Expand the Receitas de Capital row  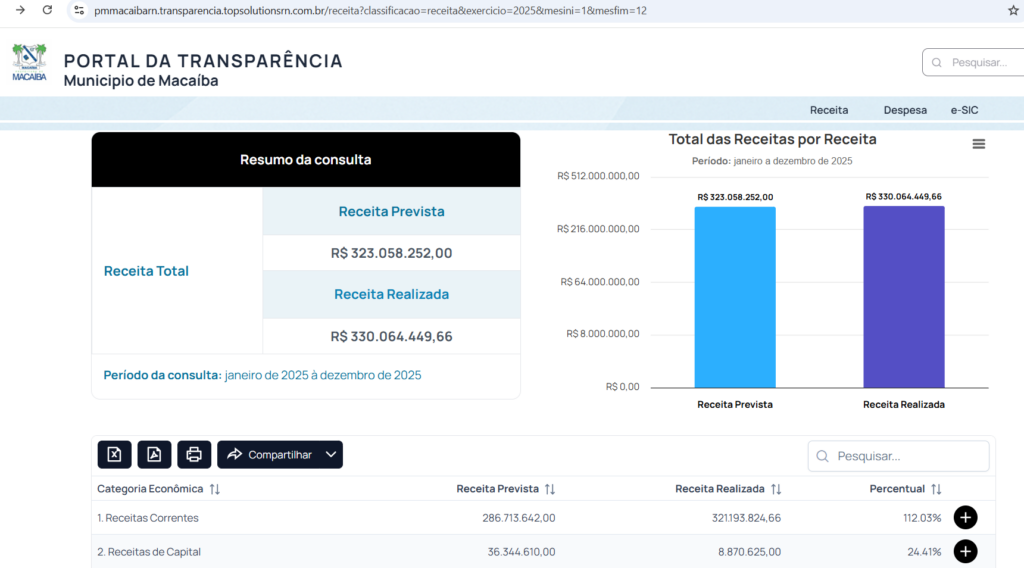click(x=965, y=551)
